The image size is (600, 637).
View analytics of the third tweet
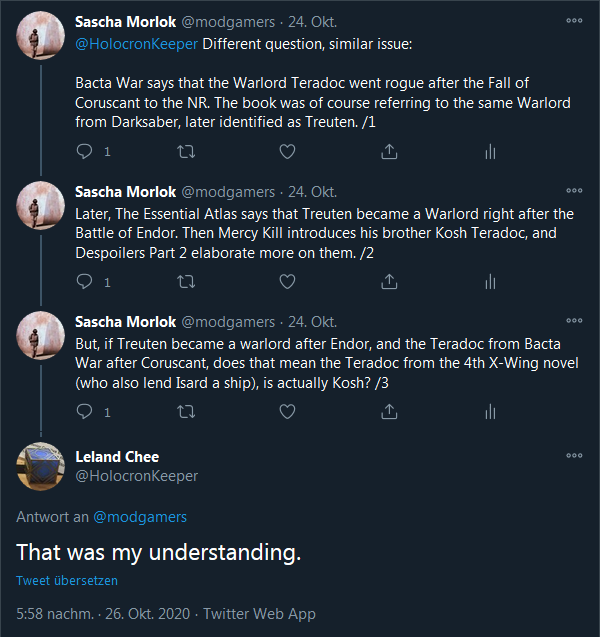click(490, 411)
